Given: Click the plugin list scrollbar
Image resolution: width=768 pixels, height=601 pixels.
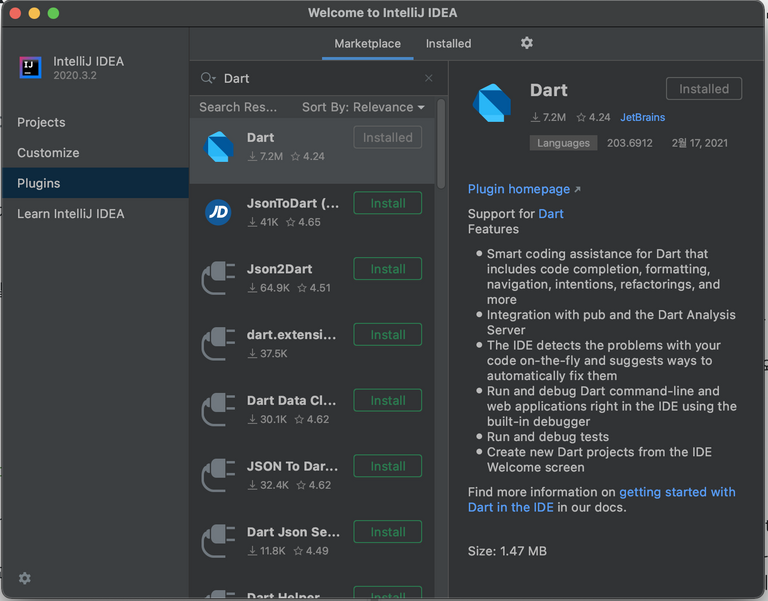Looking at the screenshot, I should click(x=441, y=143).
